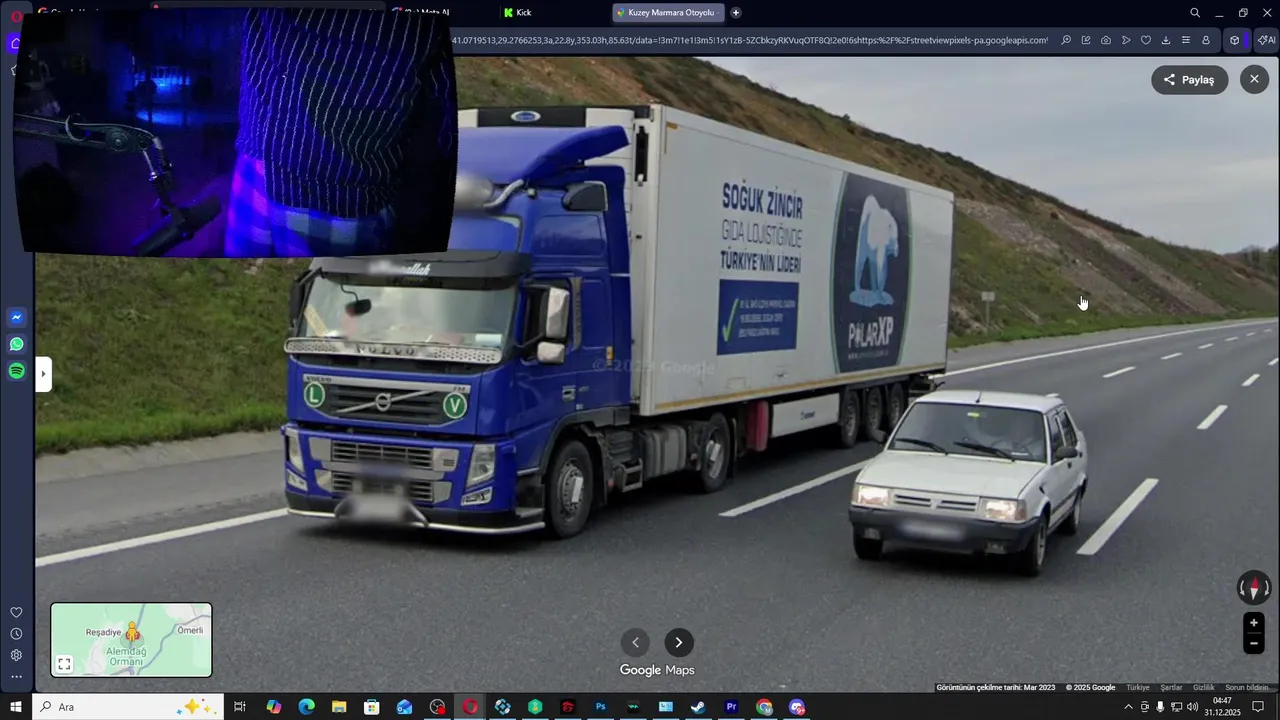Click the Pegman marker on minimap
1280x720 pixels.
point(133,632)
